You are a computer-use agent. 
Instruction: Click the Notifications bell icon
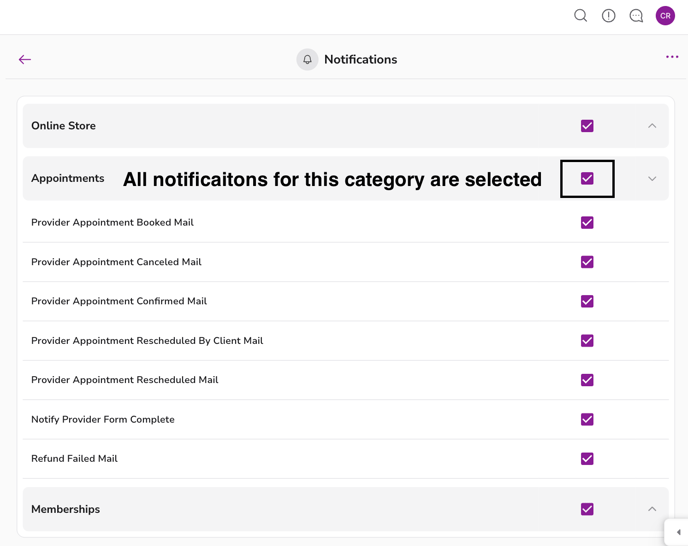point(307,60)
